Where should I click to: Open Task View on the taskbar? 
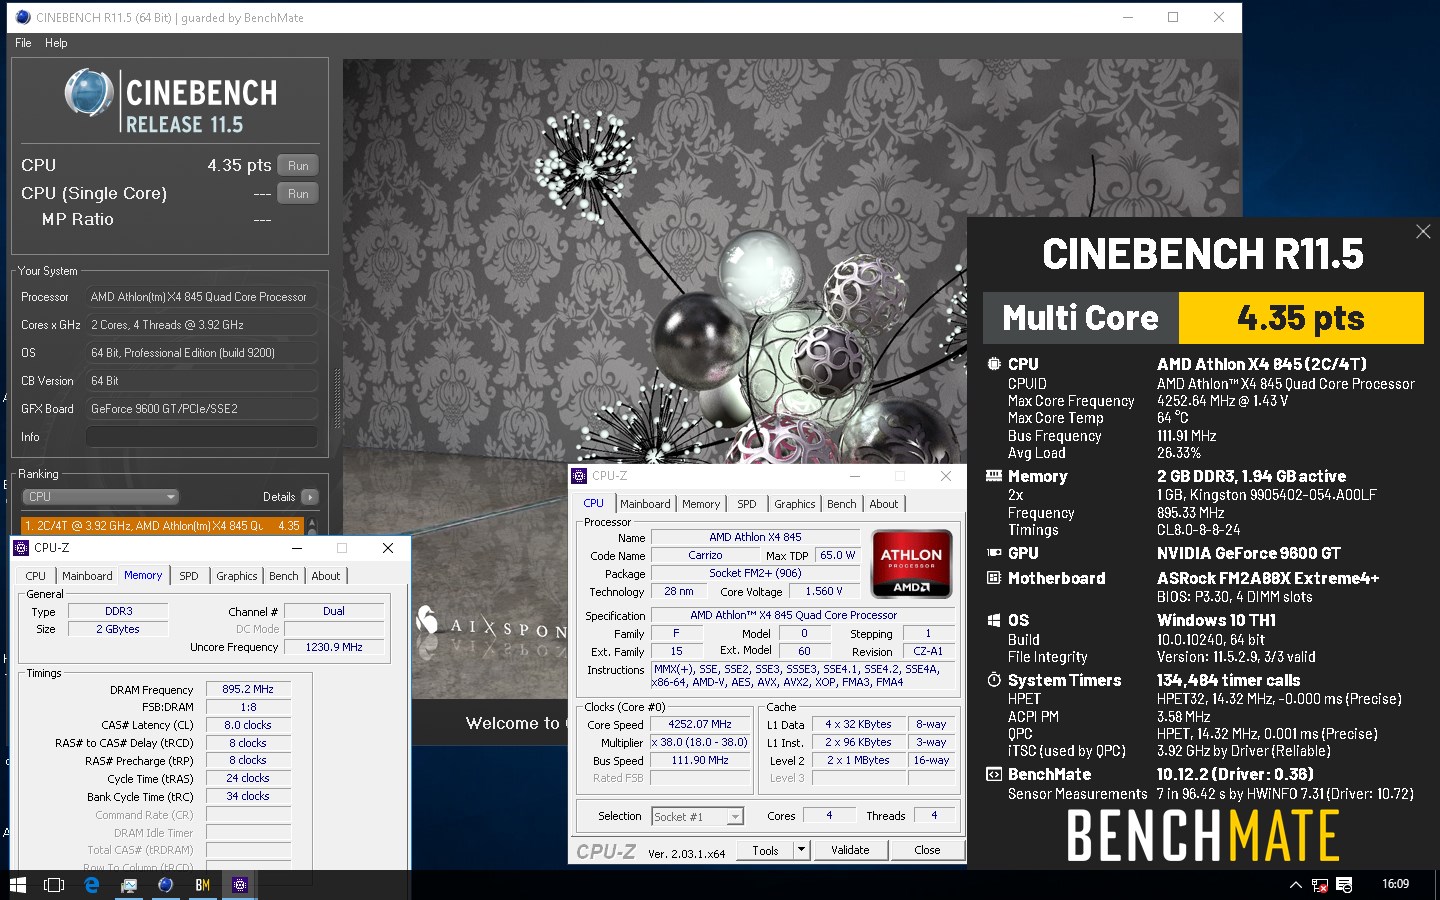[x=54, y=885]
